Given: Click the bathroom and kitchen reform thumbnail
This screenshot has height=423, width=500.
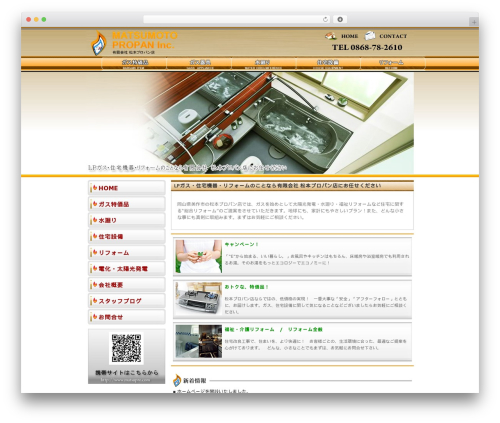Looking at the screenshot, I should (x=199, y=341).
